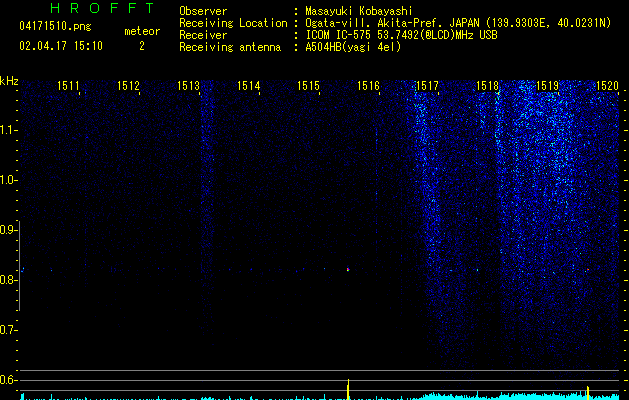Click the 1518 time axis label
Viewport: 629px width, 400px height.
pos(487,86)
